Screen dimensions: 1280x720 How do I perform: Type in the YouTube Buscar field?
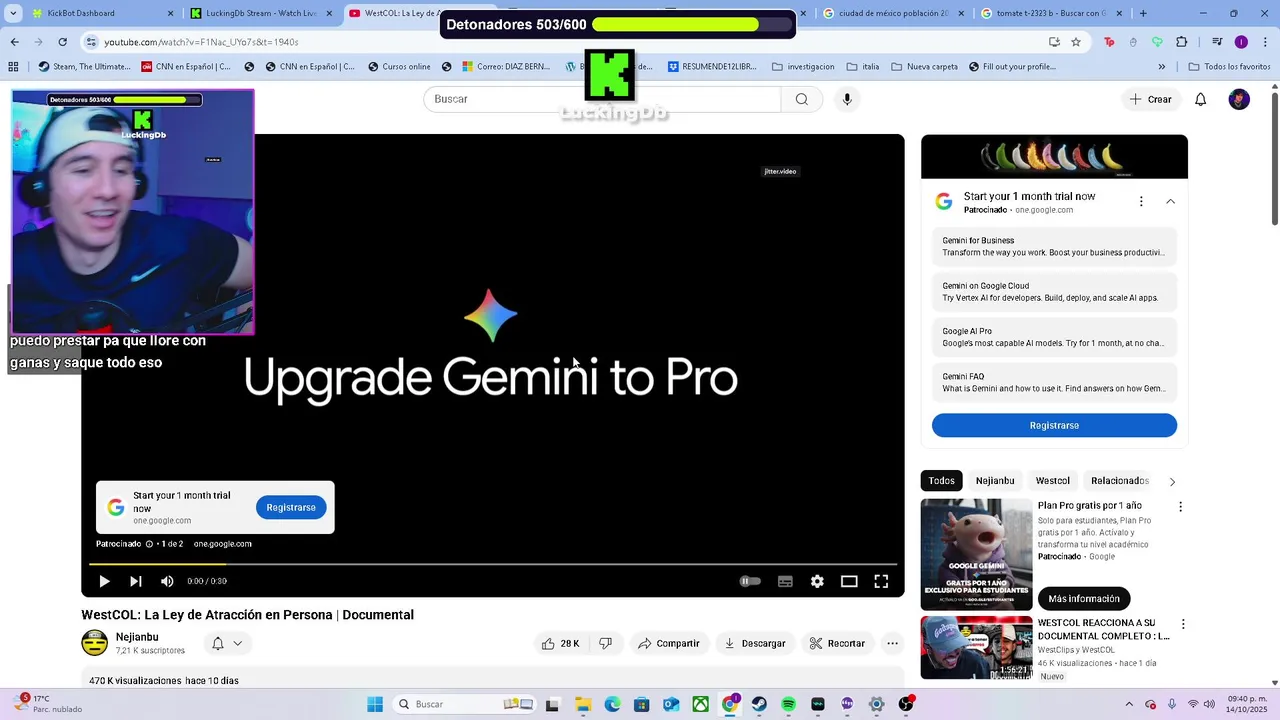coord(602,99)
